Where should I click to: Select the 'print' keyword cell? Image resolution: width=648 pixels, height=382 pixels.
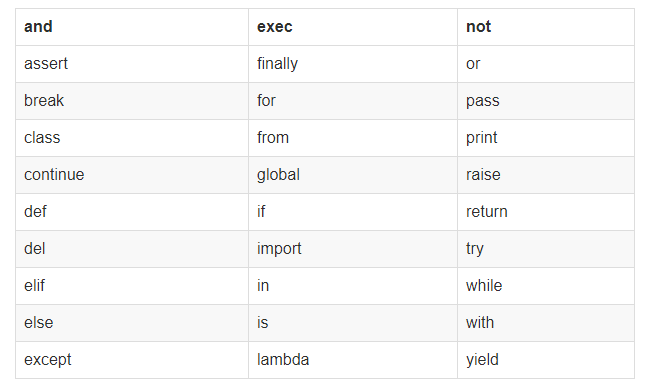(546, 138)
